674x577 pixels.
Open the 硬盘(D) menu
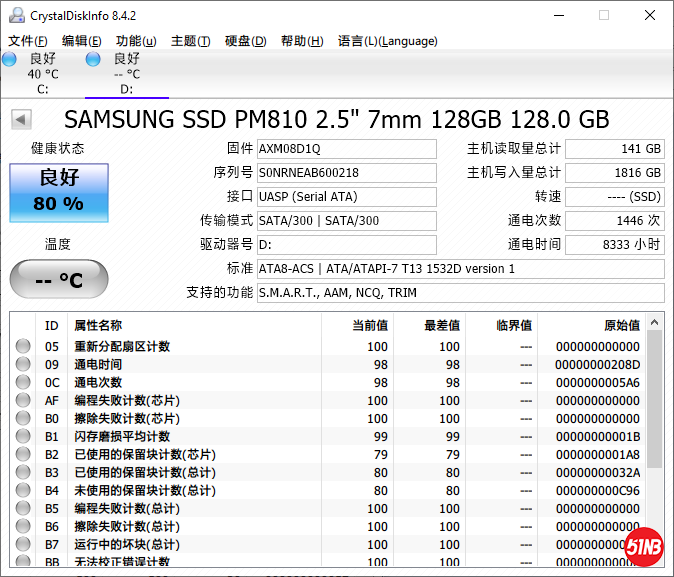pos(245,41)
